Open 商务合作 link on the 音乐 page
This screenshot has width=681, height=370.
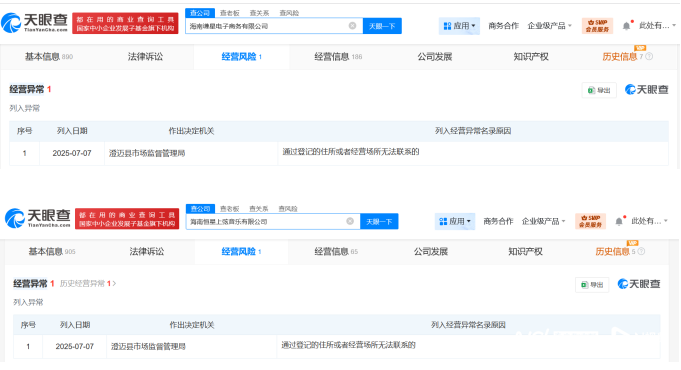[x=498, y=221]
